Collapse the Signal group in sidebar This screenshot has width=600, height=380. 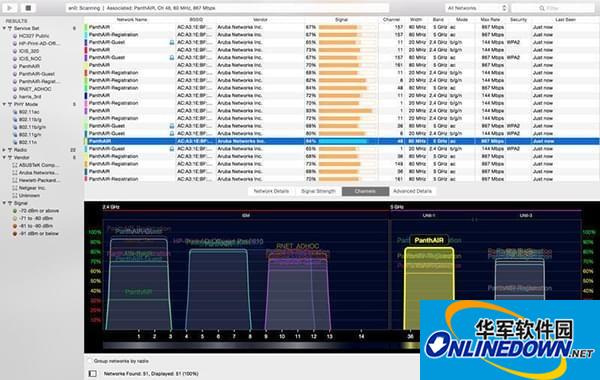pos(4,203)
